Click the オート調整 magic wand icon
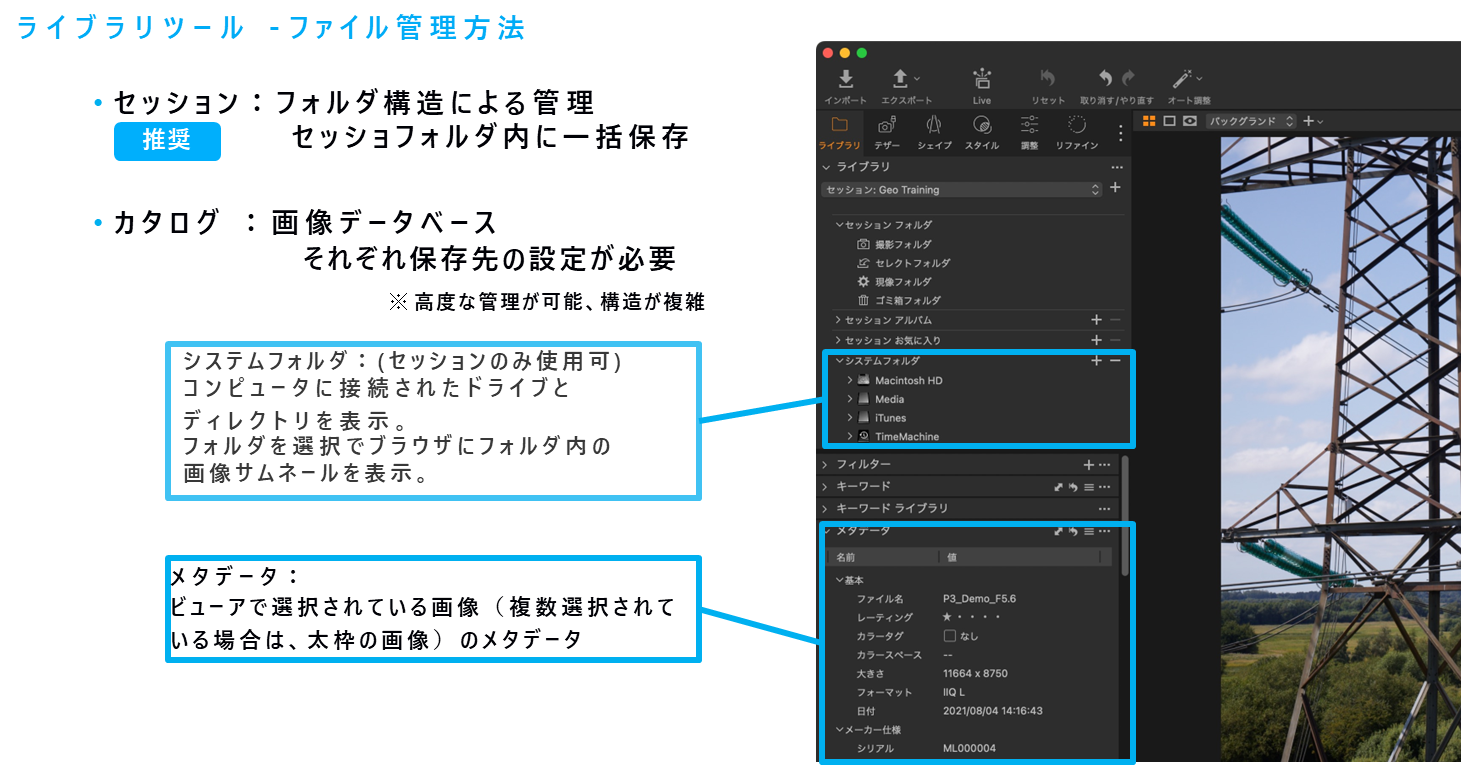This screenshot has width=1461, height=765. pos(1182,78)
